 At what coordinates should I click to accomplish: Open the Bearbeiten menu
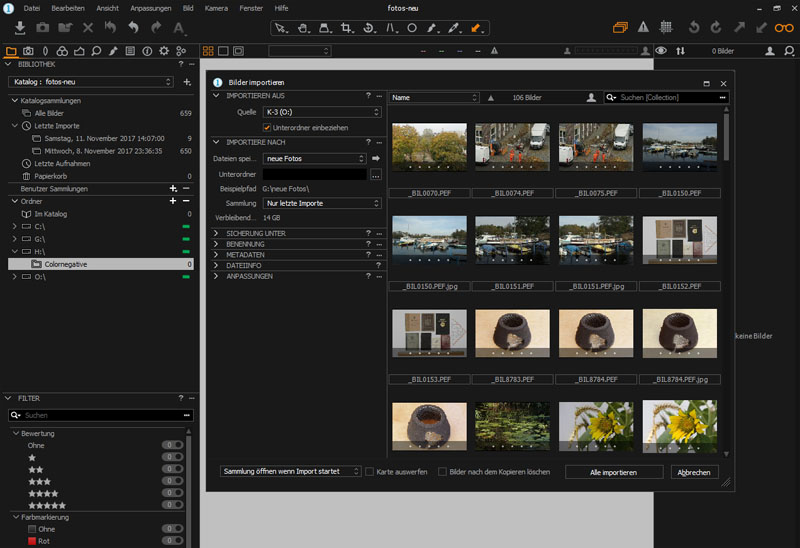pyautogui.click(x=68, y=8)
